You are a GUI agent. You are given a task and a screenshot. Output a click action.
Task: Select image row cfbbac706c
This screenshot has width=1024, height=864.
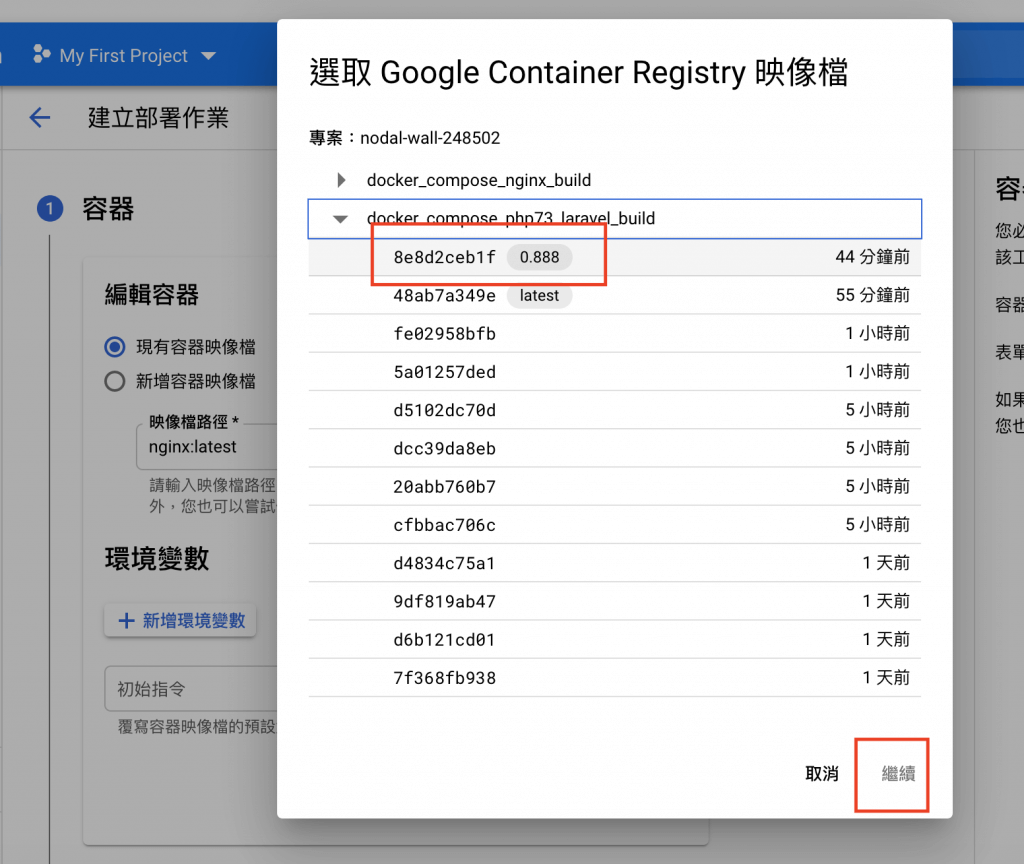[615, 524]
